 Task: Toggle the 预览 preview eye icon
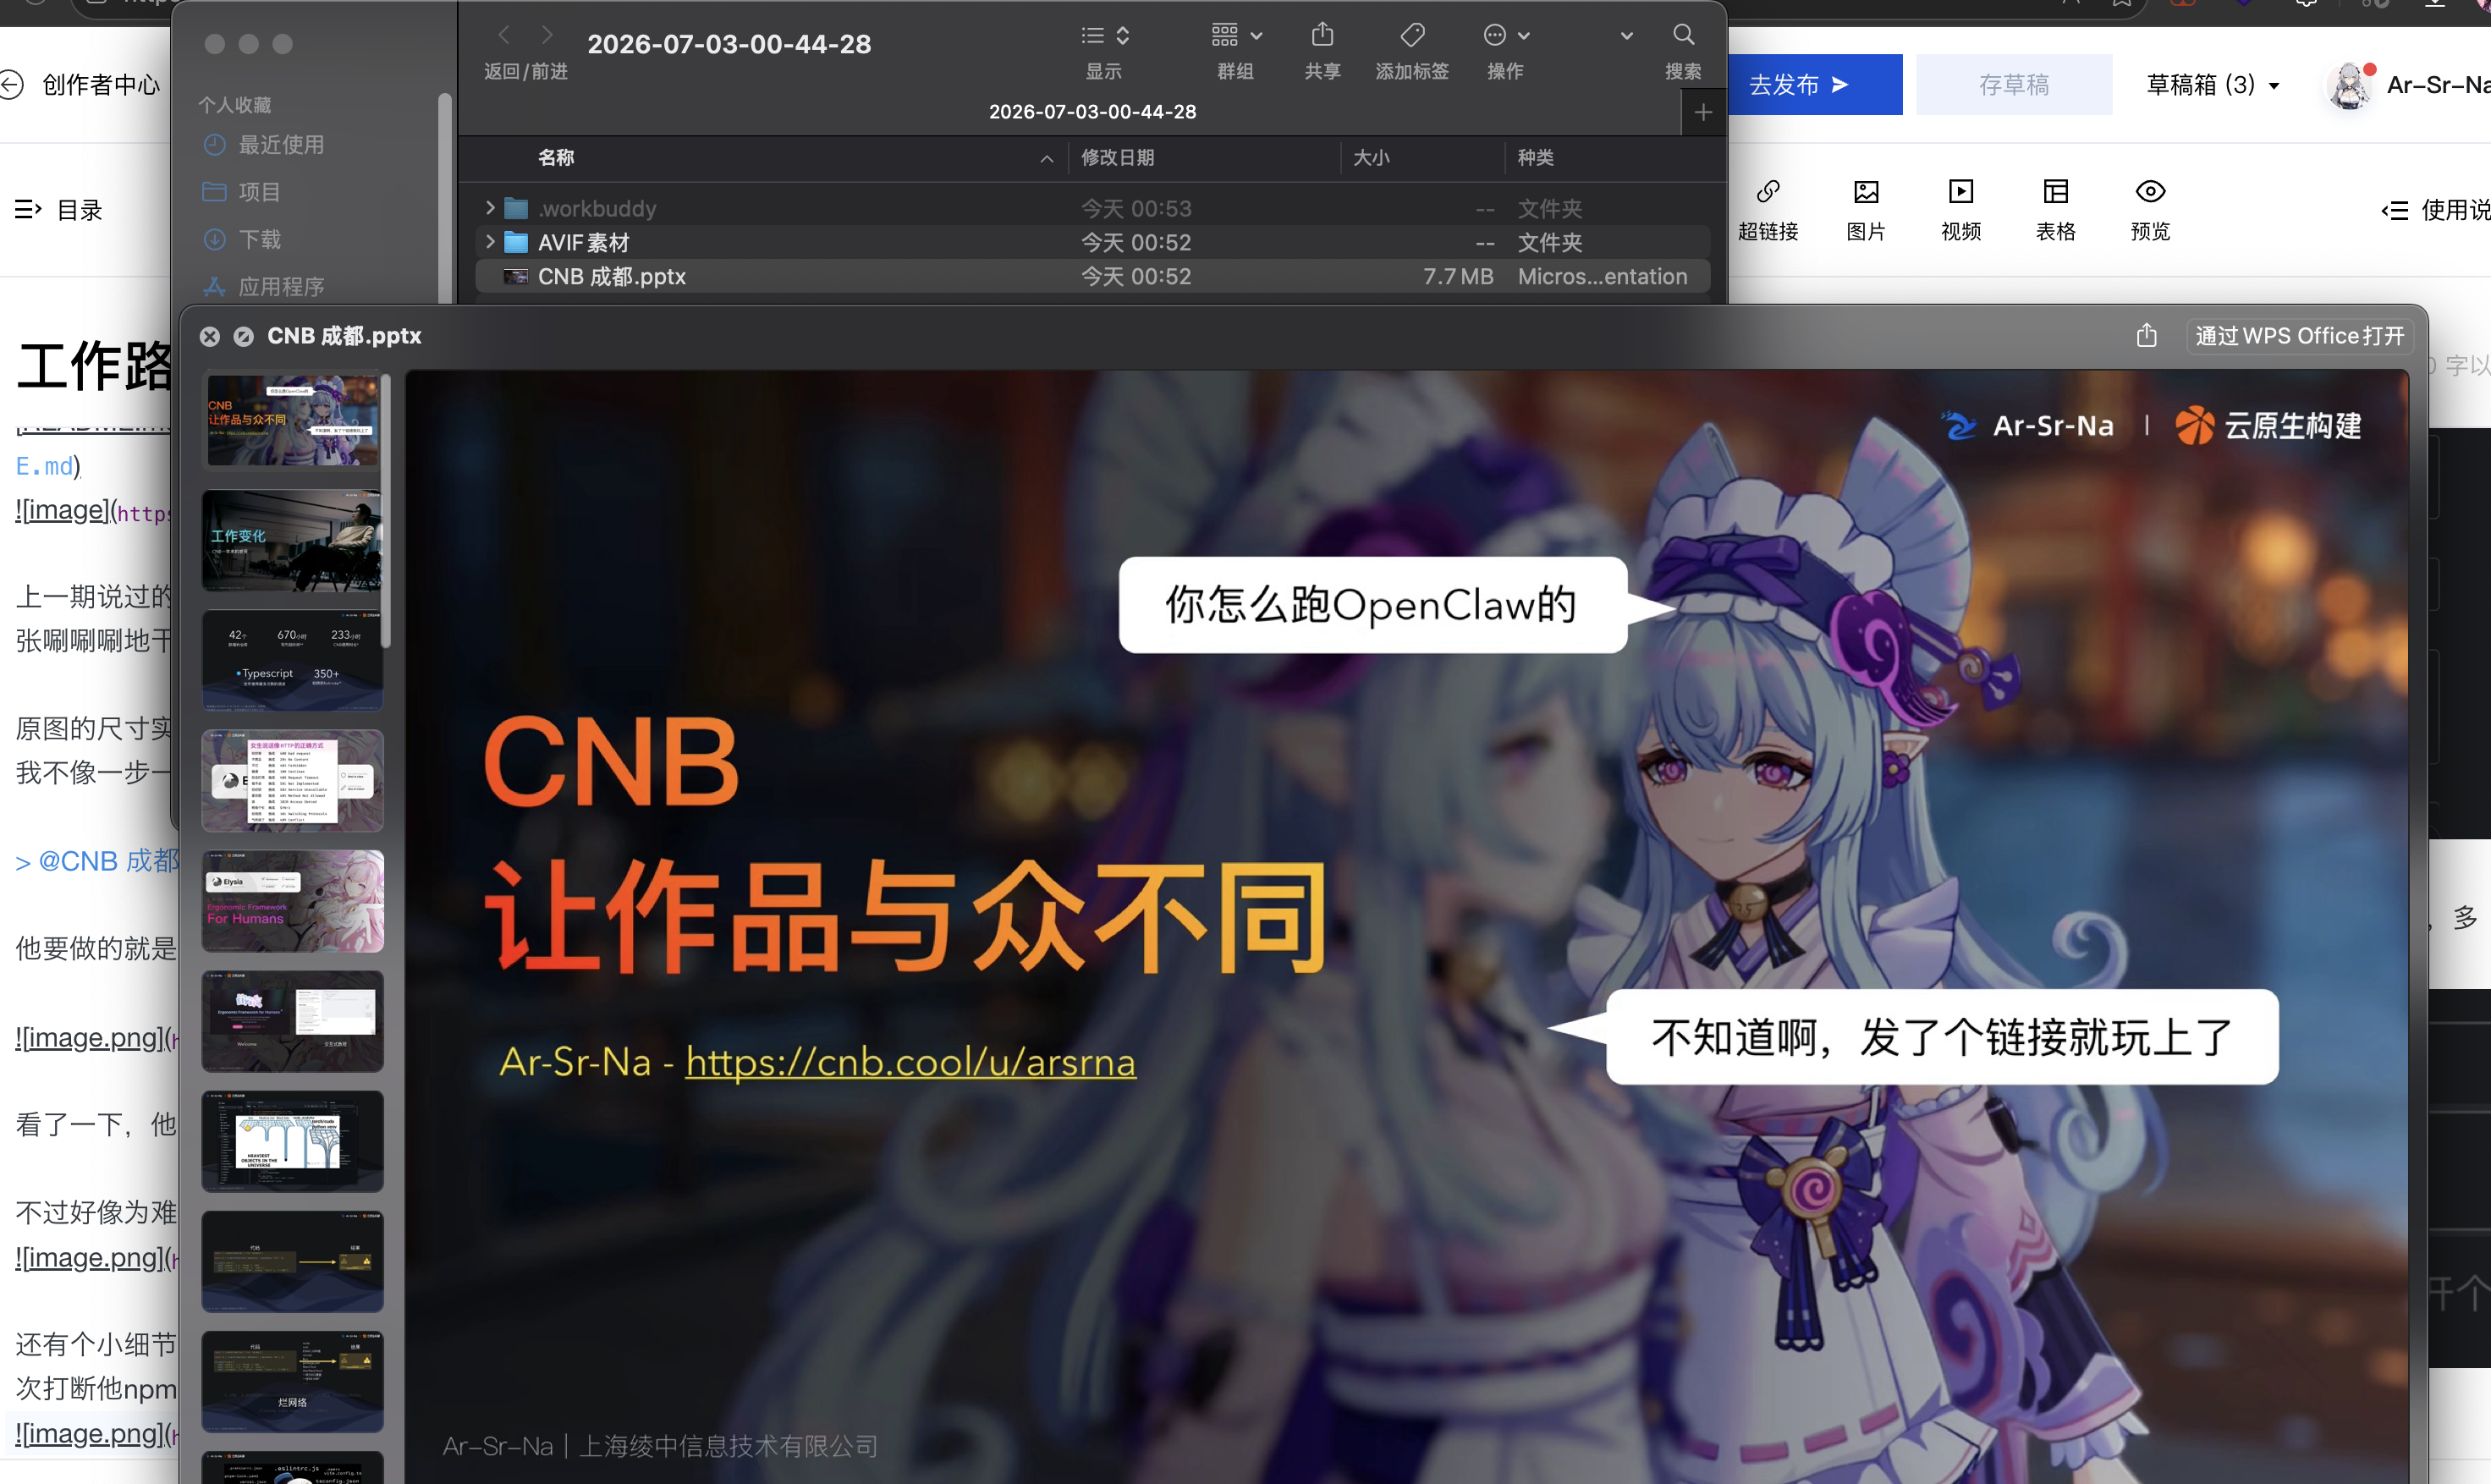tap(2150, 191)
